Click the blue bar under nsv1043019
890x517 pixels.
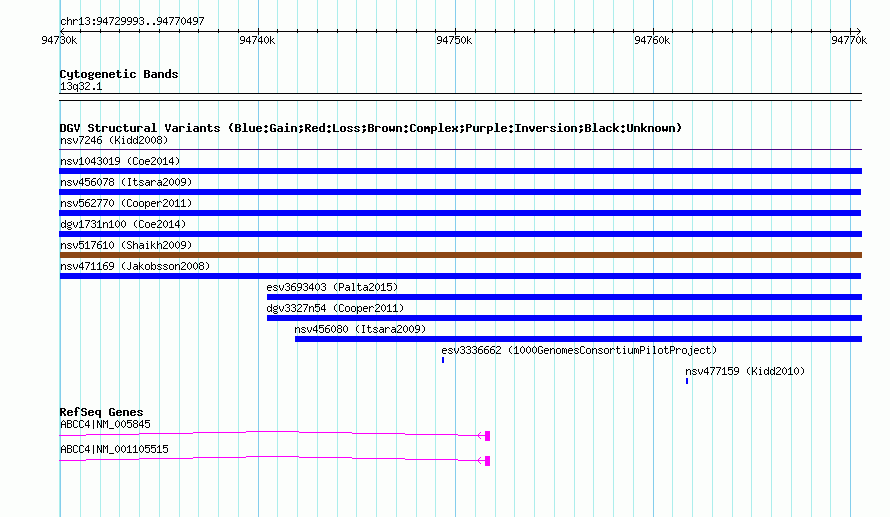461,171
